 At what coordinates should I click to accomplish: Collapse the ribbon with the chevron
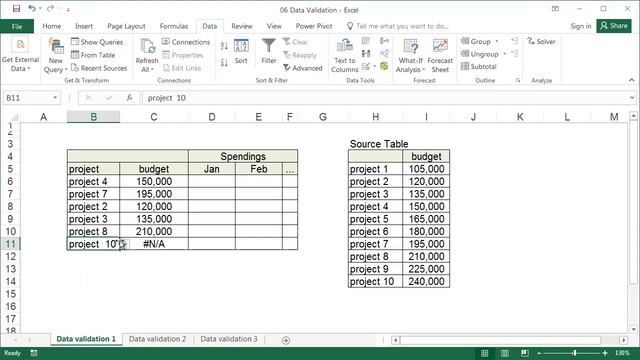(x=631, y=80)
